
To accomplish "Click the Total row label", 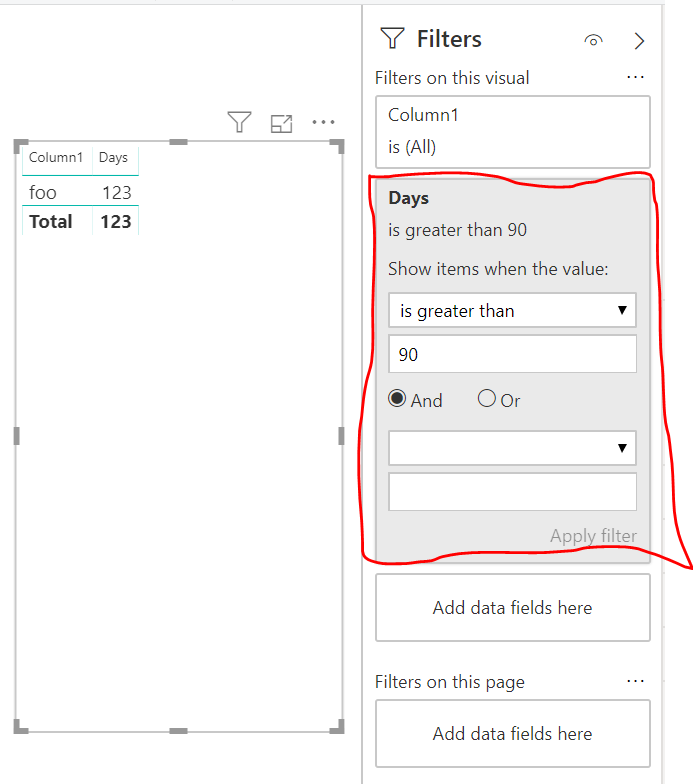I will [50, 222].
